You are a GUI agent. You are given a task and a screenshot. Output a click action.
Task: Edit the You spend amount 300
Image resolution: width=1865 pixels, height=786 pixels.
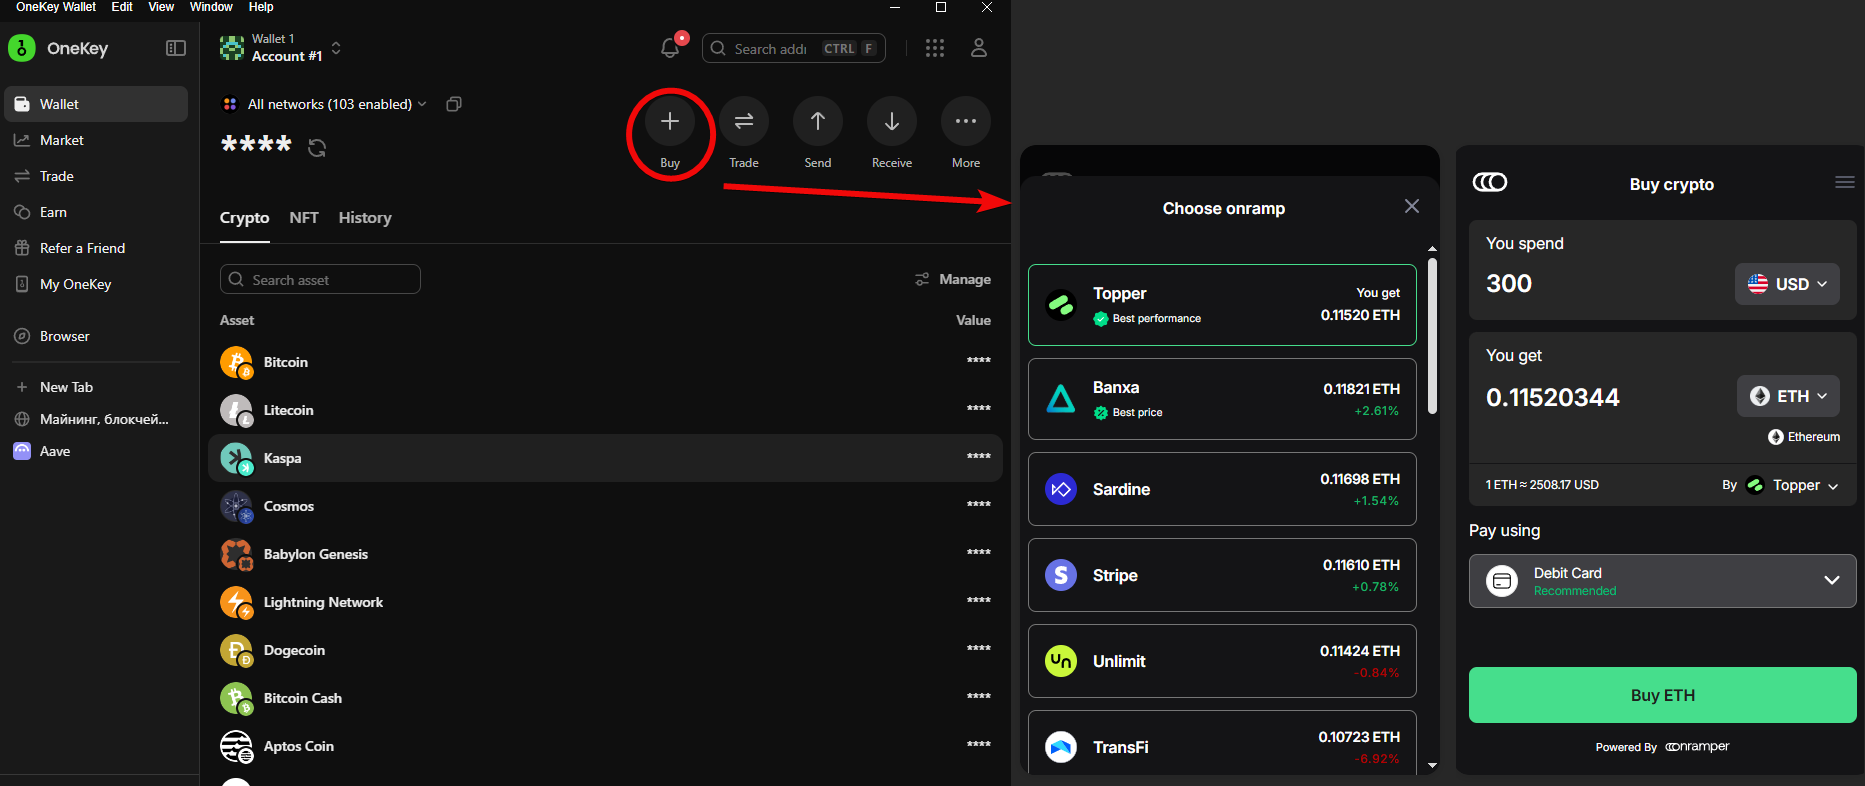coord(1509,284)
